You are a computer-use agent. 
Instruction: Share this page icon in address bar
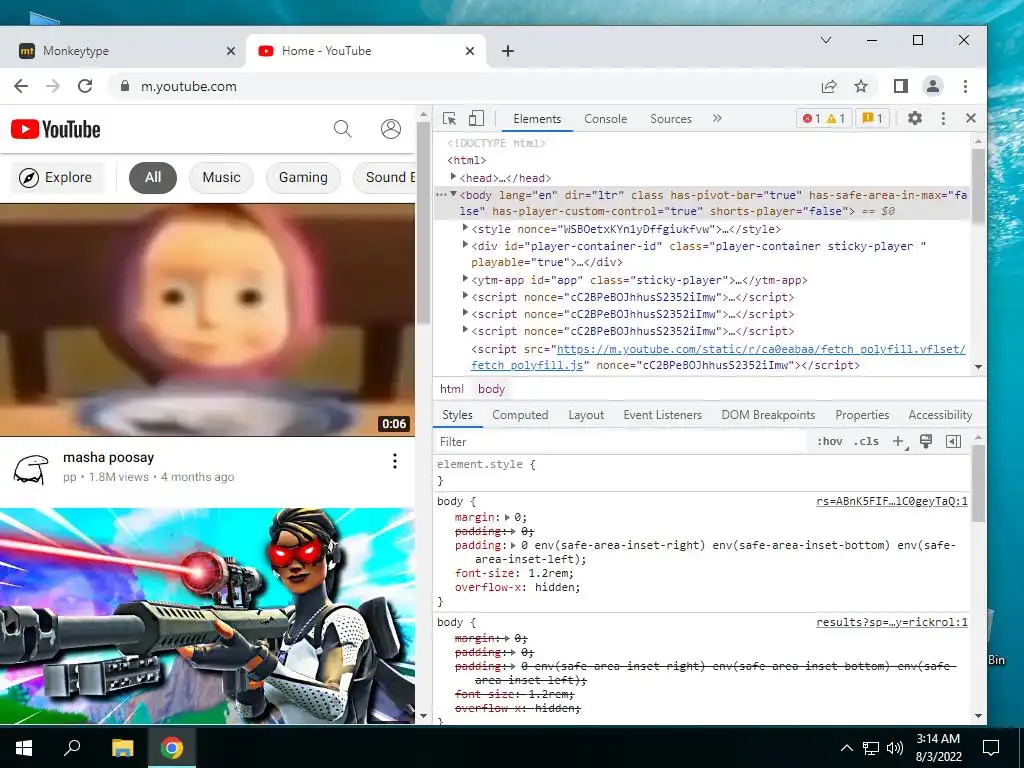pos(829,86)
